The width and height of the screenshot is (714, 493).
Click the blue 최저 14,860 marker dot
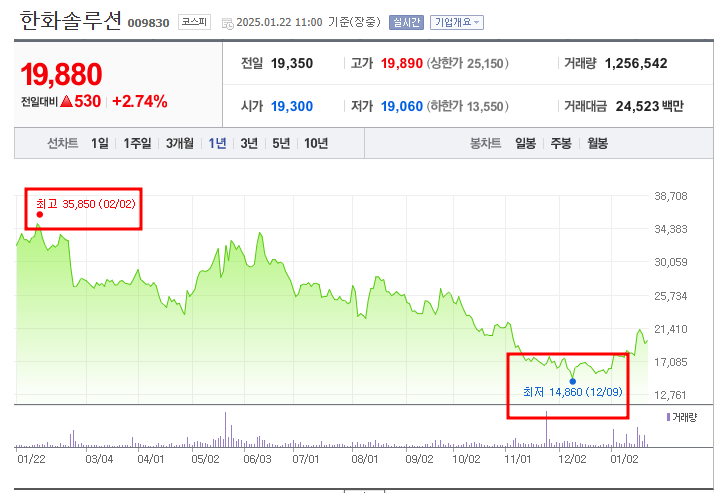tap(573, 381)
